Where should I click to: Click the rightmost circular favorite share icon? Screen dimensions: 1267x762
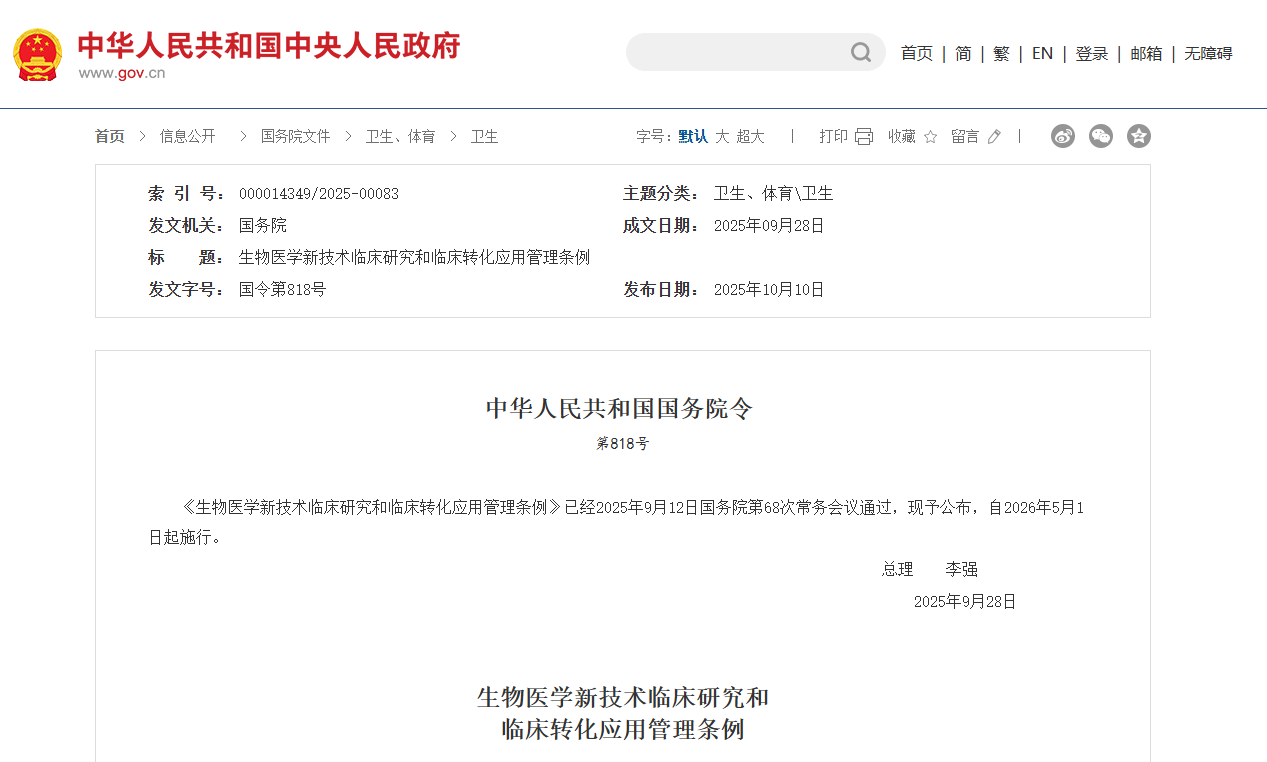click(1139, 135)
